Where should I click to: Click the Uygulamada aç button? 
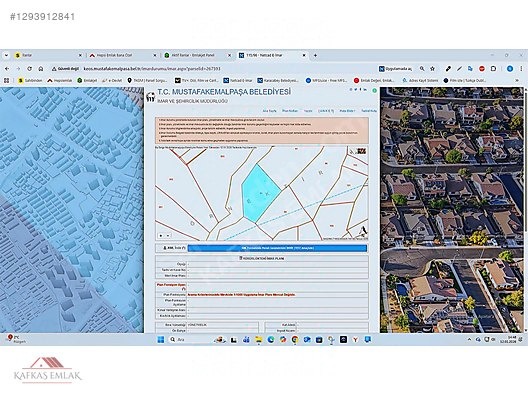click(395, 69)
